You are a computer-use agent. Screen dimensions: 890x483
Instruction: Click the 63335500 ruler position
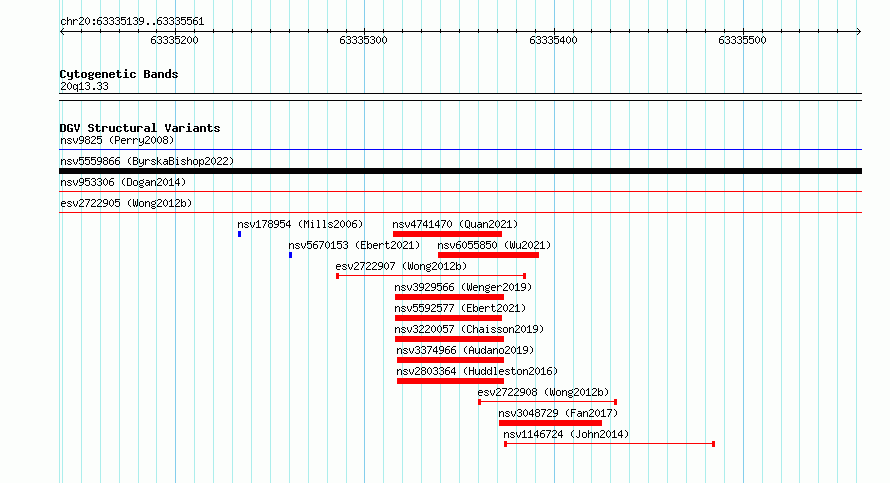coord(742,40)
